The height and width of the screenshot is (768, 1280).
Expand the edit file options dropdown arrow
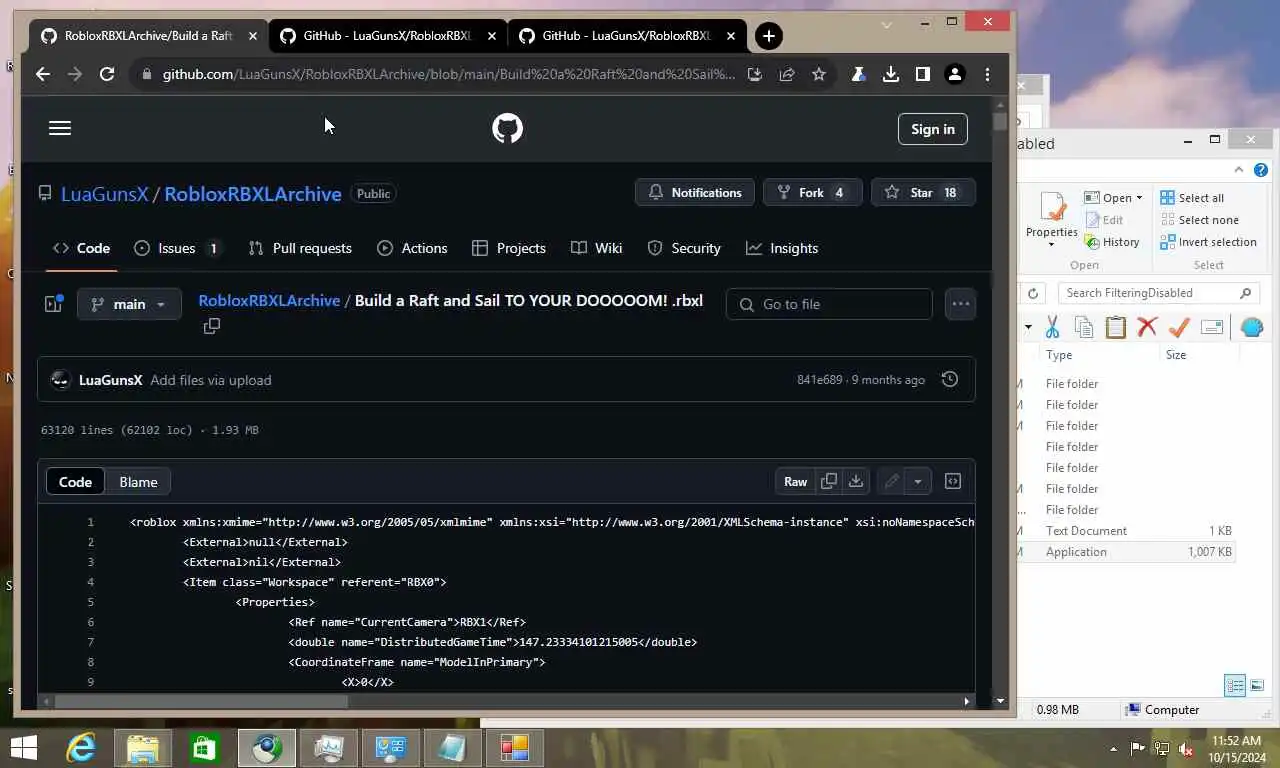click(917, 482)
